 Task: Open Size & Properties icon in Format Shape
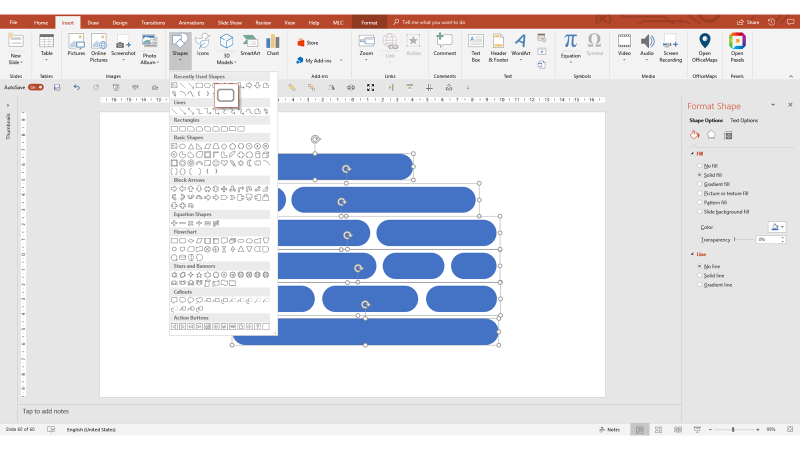[728, 135]
